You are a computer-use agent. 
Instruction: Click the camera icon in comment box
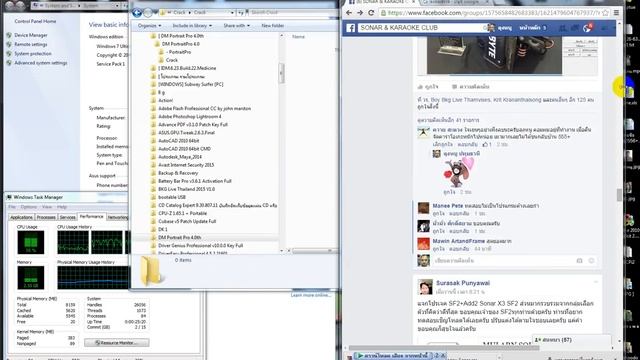(x=579, y=260)
